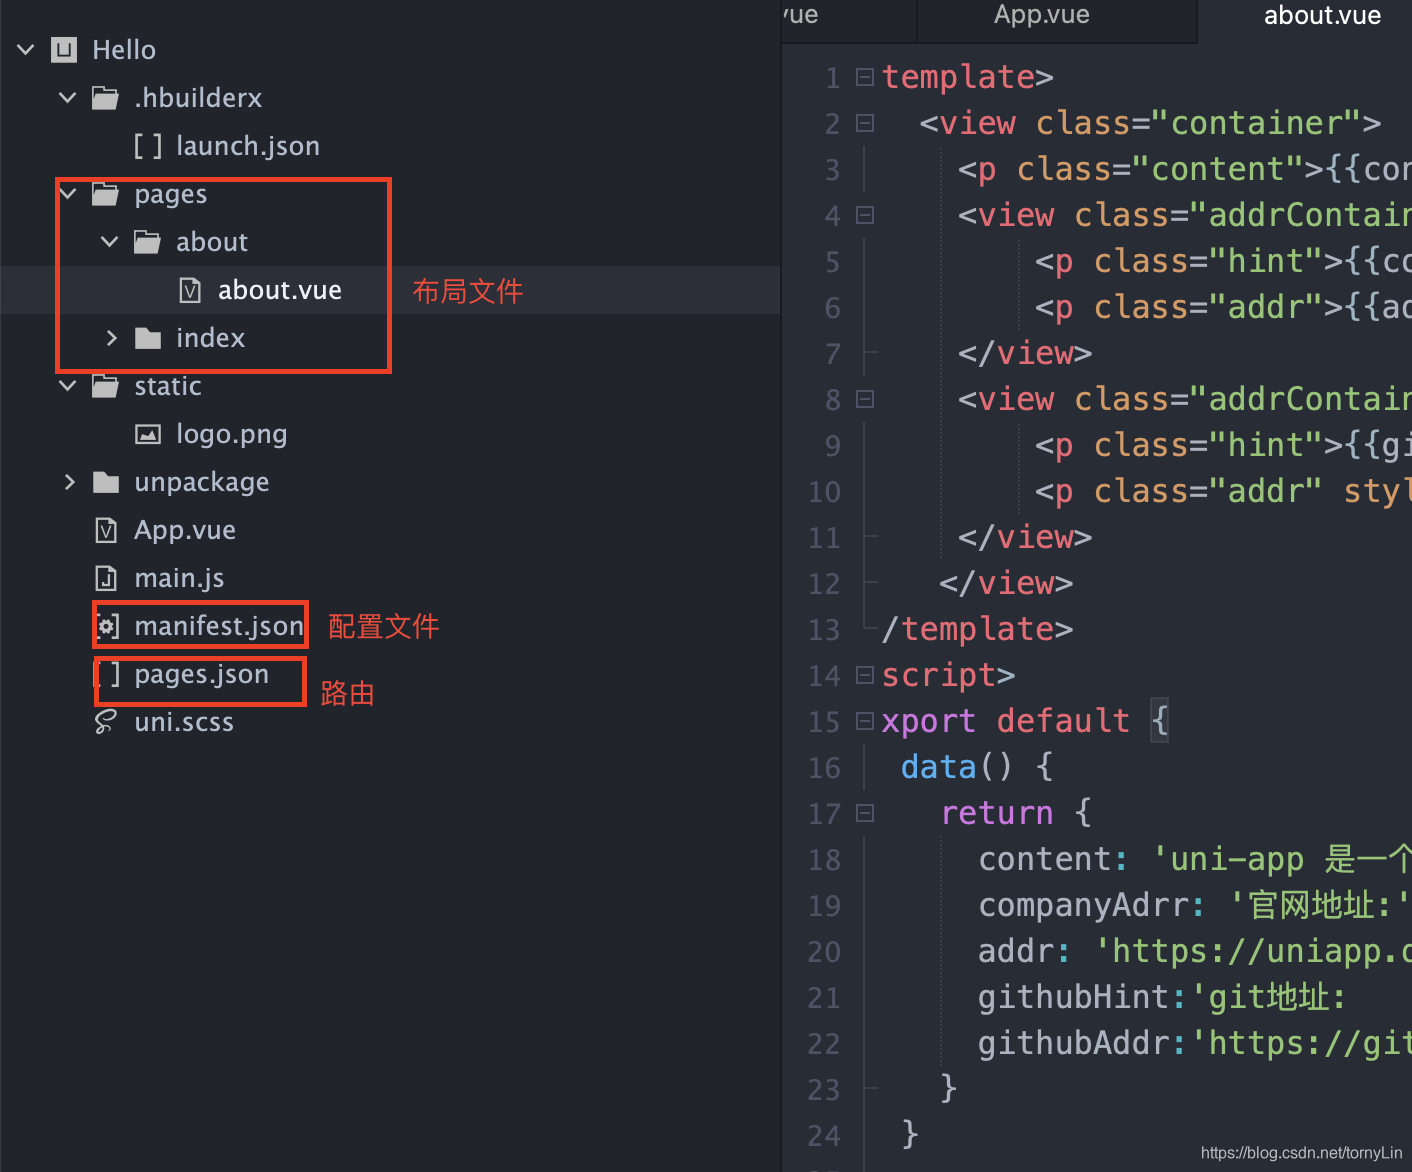
Task: Click line number 24 in the gutter
Action: (824, 1136)
